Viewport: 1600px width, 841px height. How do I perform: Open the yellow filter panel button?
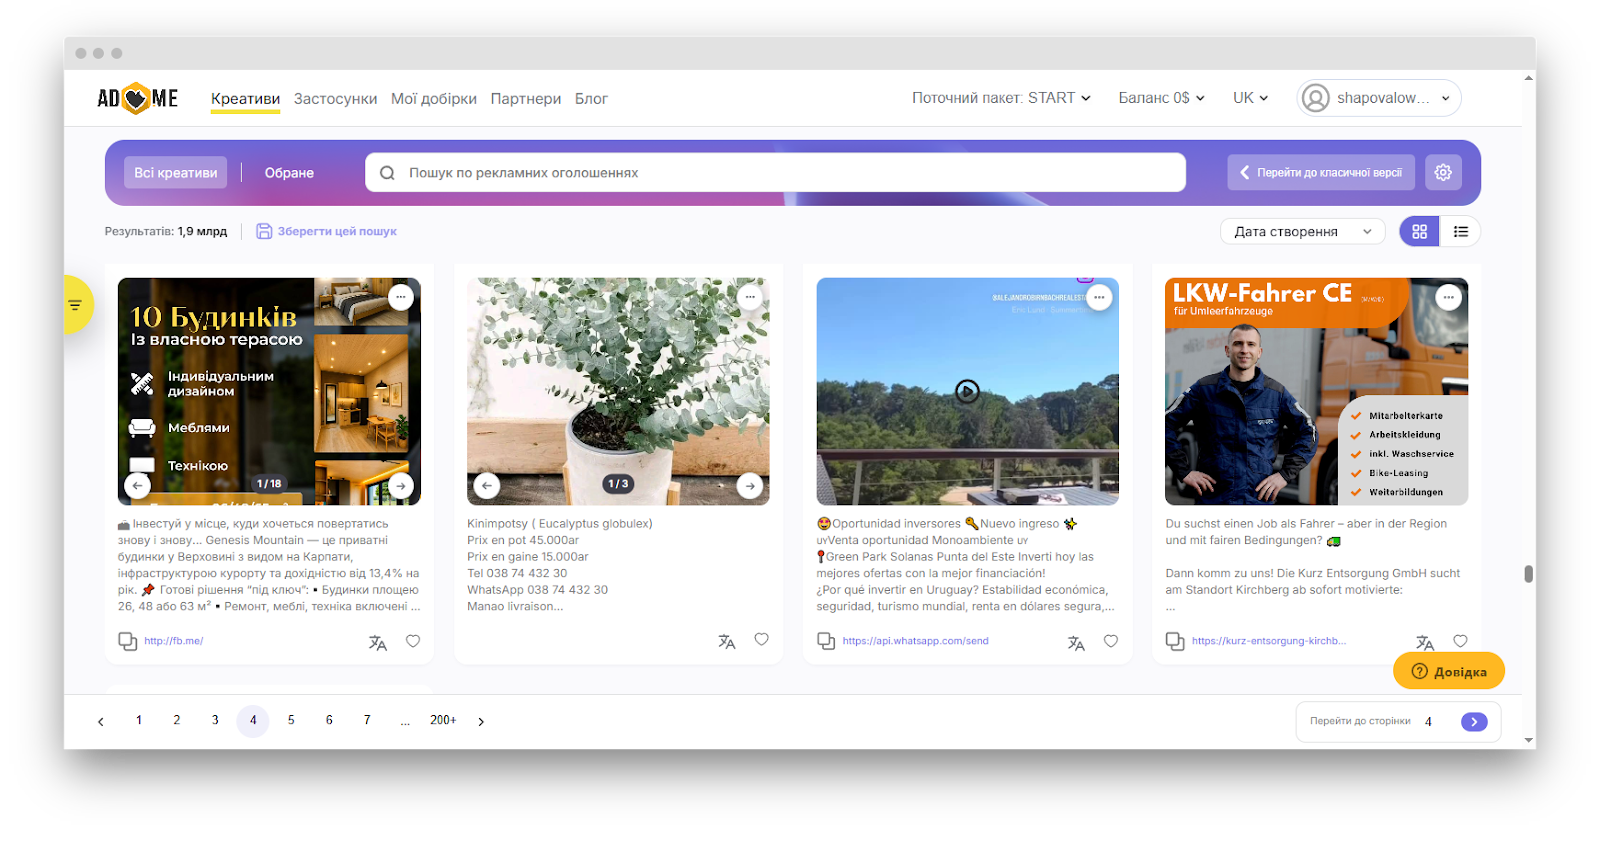(76, 305)
